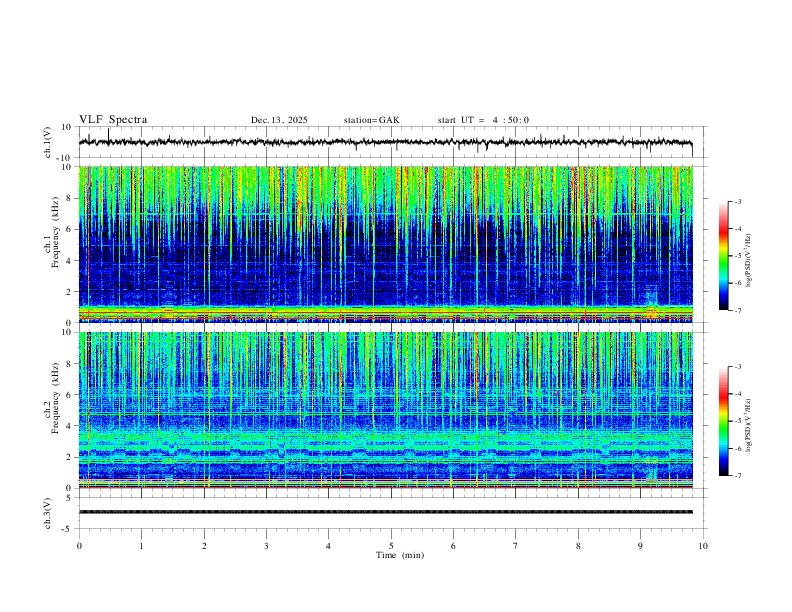
Task: Click the "ch.1(V)" vertical axis label
Action: 48,142
